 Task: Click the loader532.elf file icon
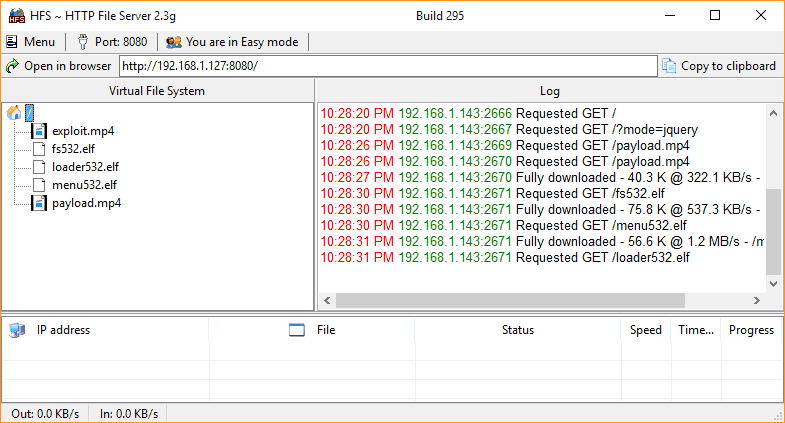pos(39,167)
